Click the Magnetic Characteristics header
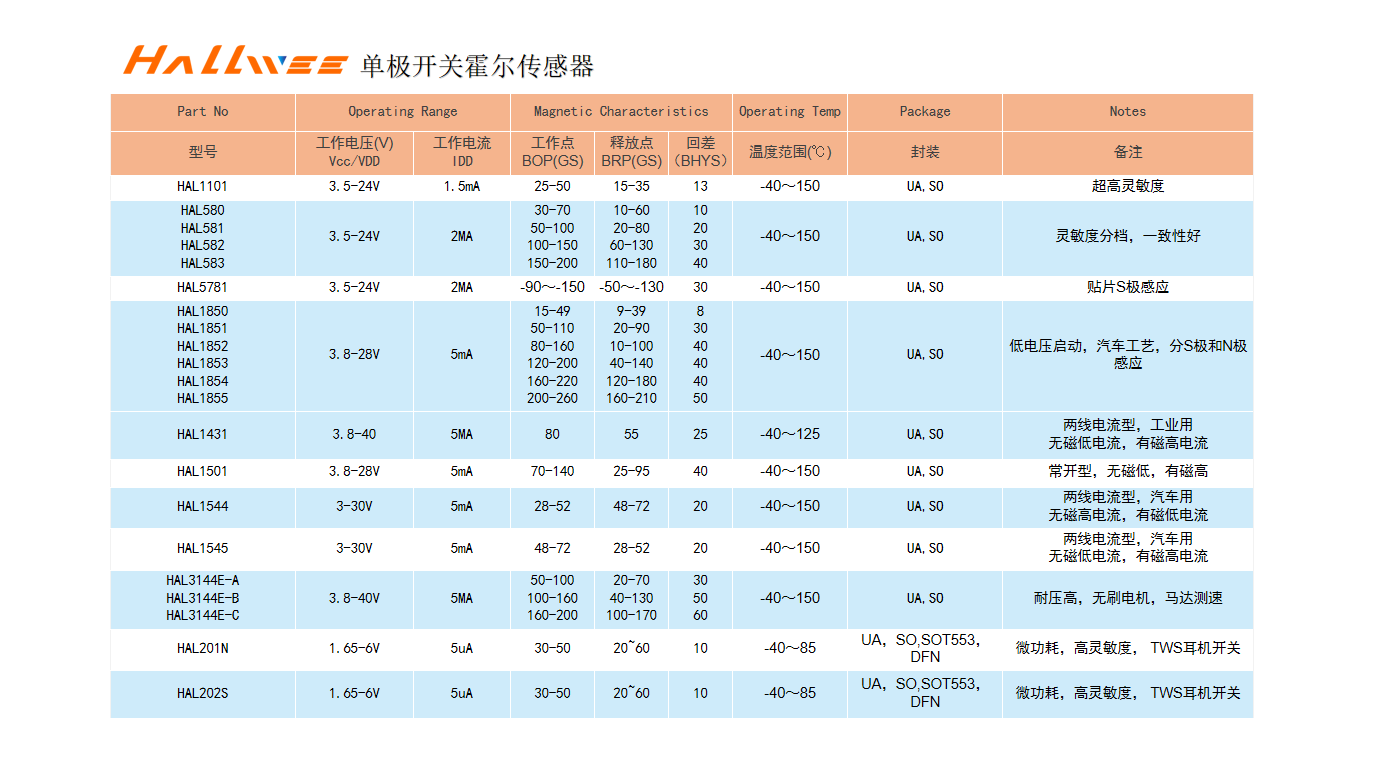The image size is (1394, 784). (621, 112)
